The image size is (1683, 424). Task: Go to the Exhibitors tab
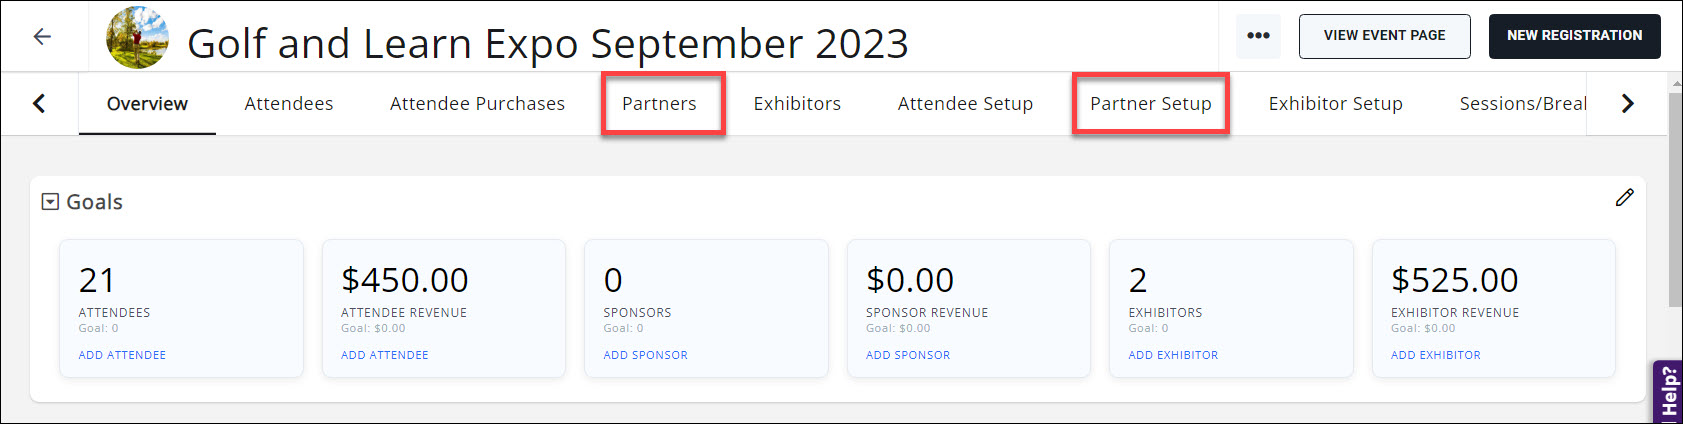point(797,104)
